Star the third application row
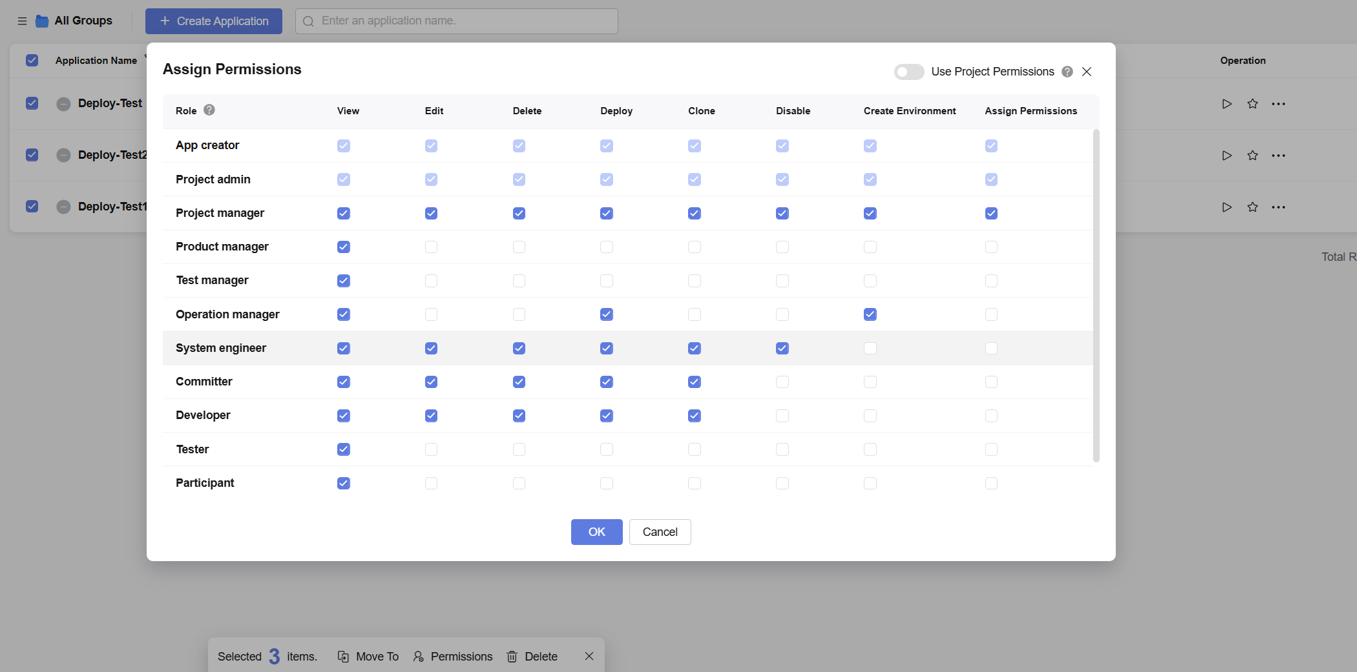This screenshot has width=1357, height=672. pyautogui.click(x=1252, y=207)
